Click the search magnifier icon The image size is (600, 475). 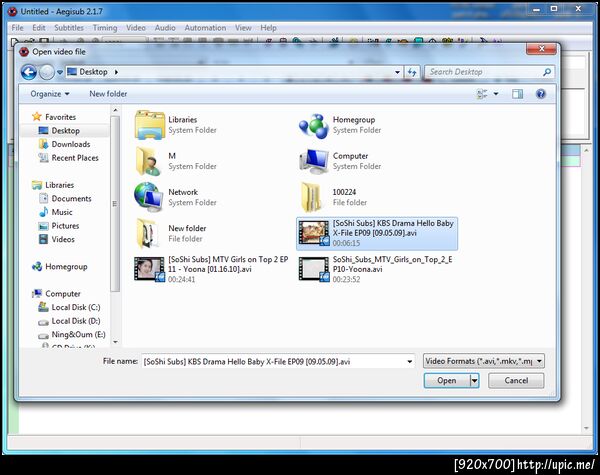pyautogui.click(x=547, y=72)
